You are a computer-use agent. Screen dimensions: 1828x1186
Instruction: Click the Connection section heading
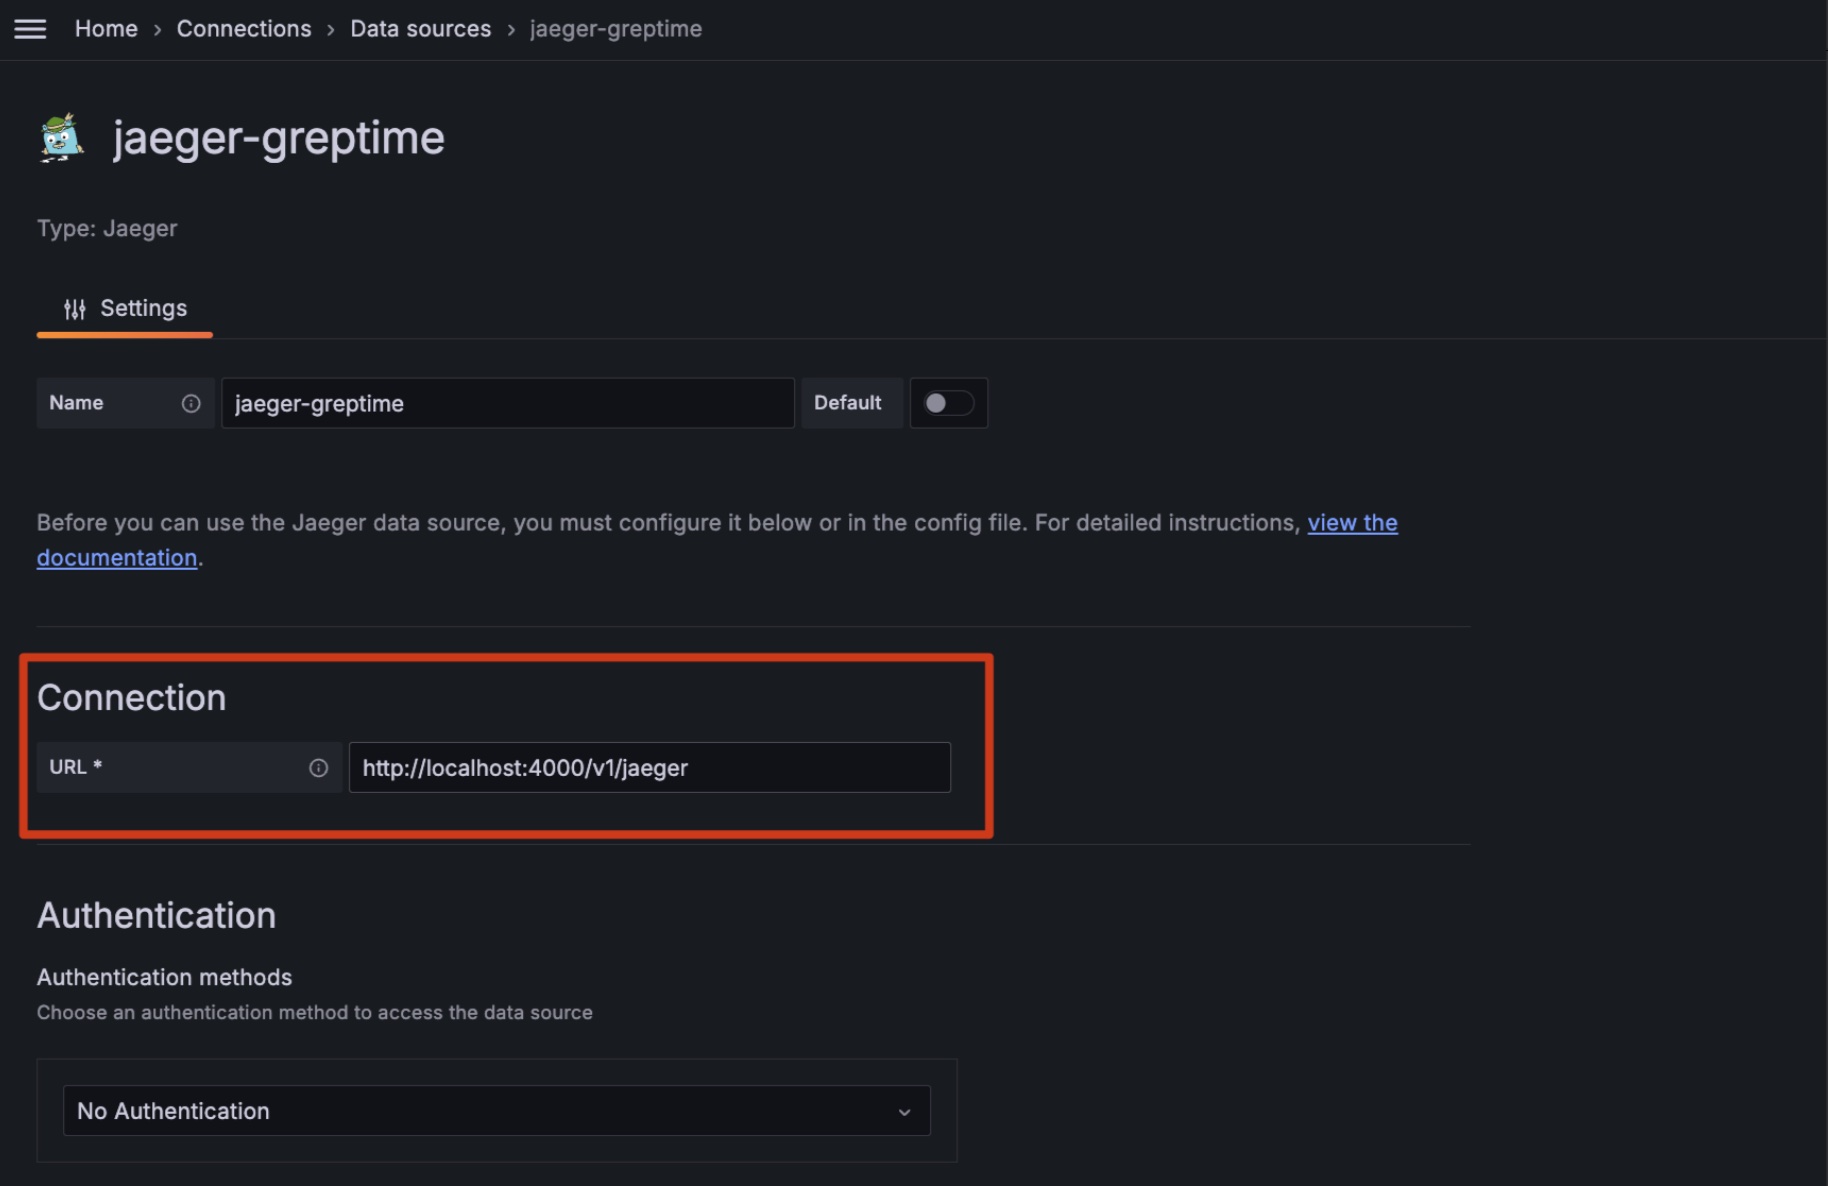click(x=131, y=698)
